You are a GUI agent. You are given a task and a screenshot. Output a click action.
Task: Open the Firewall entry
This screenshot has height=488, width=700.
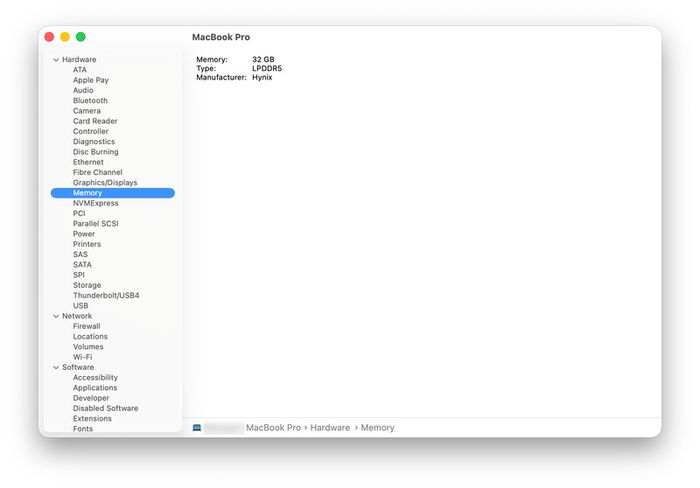(x=87, y=326)
